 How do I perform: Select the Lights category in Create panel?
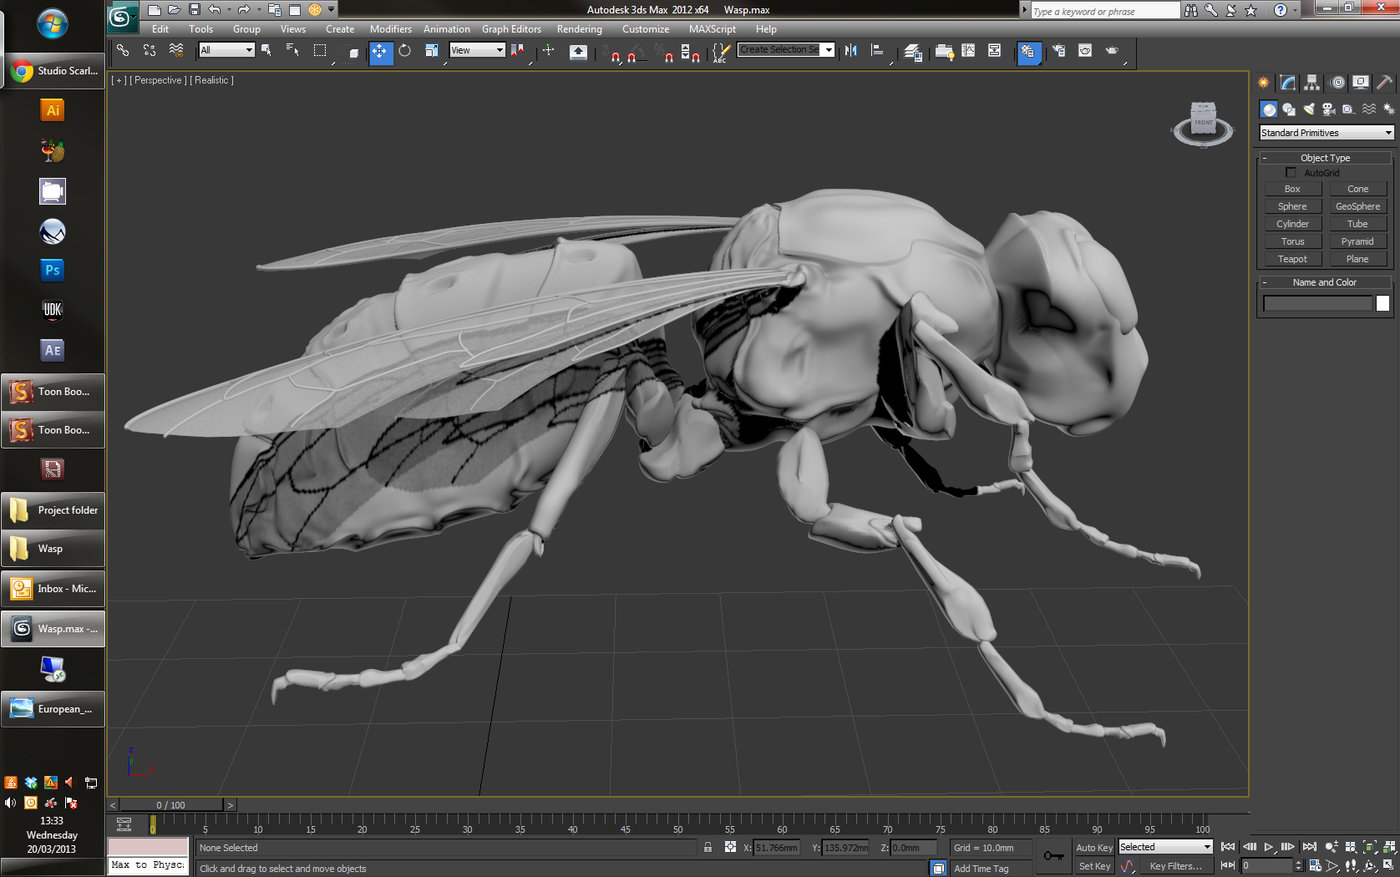point(1309,109)
